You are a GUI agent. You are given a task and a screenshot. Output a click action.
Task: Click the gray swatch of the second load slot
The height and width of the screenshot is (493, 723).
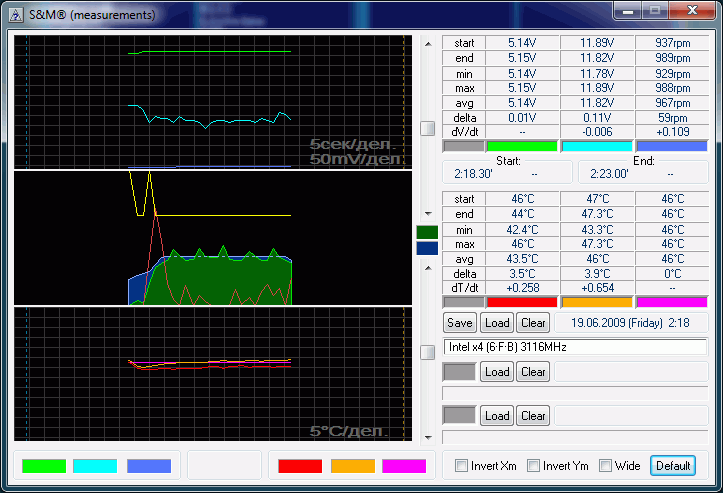coord(459,372)
